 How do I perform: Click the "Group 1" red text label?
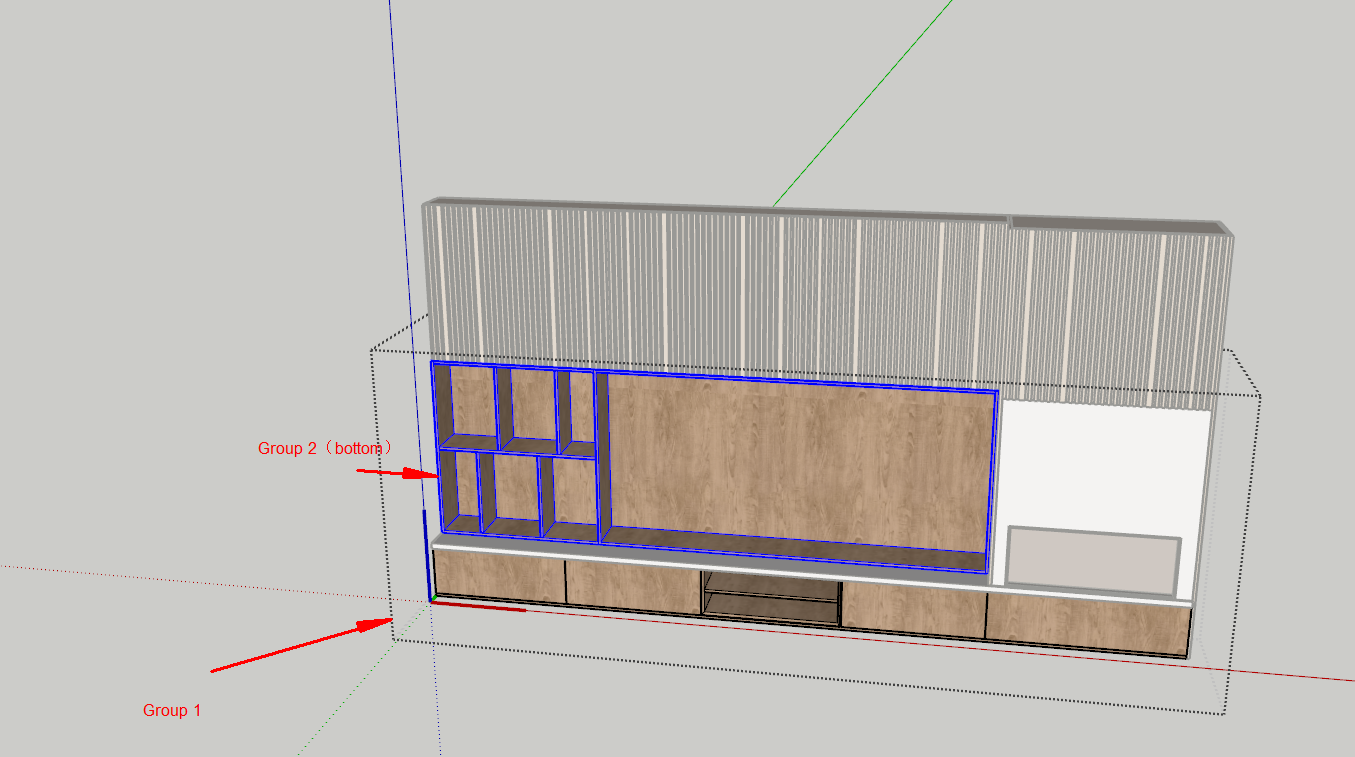(x=172, y=710)
